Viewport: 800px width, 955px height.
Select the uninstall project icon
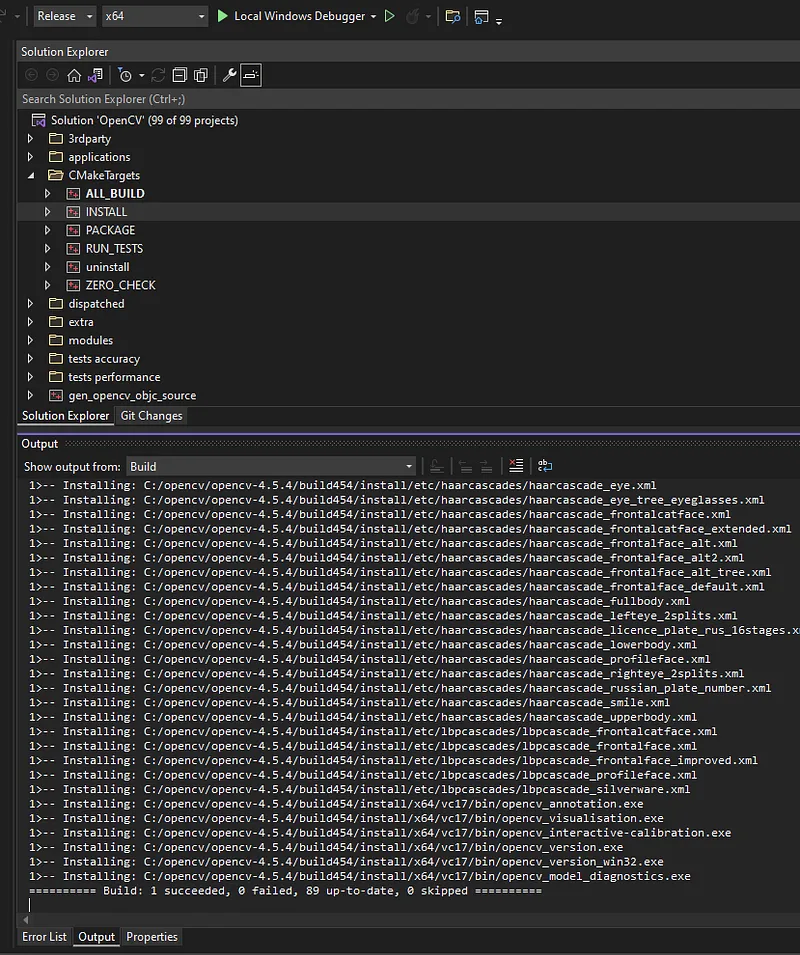tap(73, 267)
